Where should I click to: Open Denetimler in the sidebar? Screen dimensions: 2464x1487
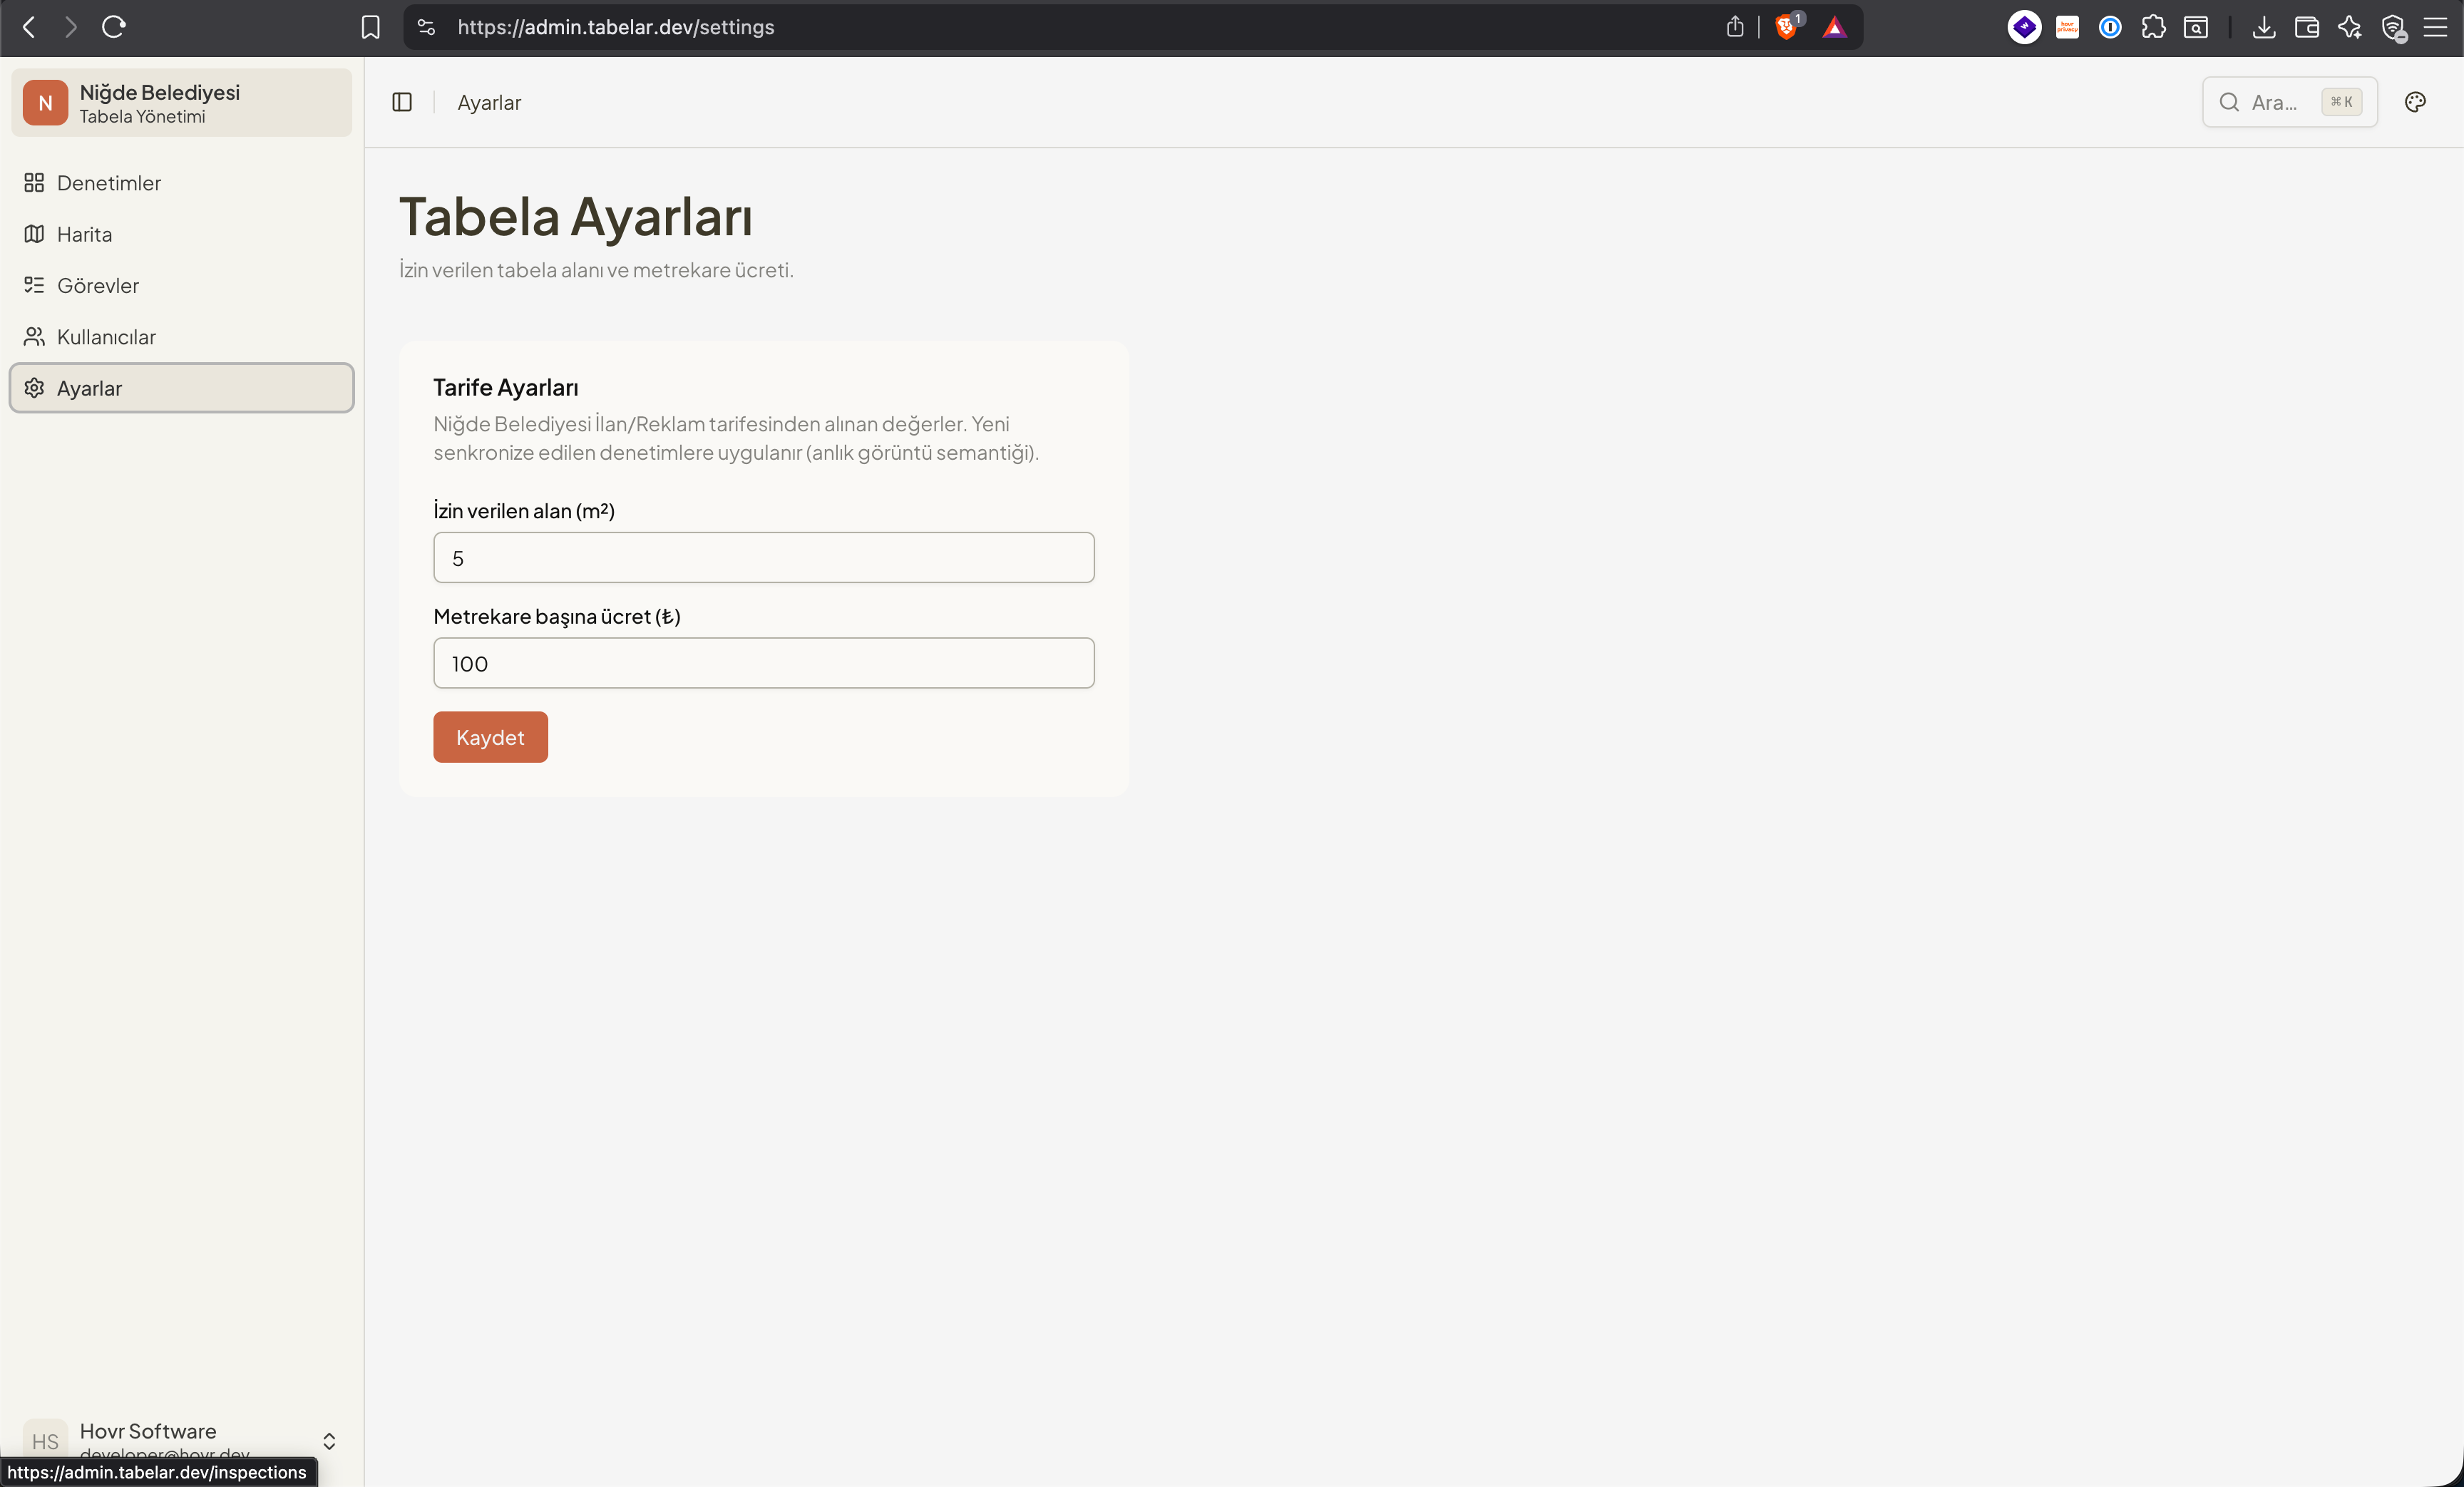click(181, 183)
